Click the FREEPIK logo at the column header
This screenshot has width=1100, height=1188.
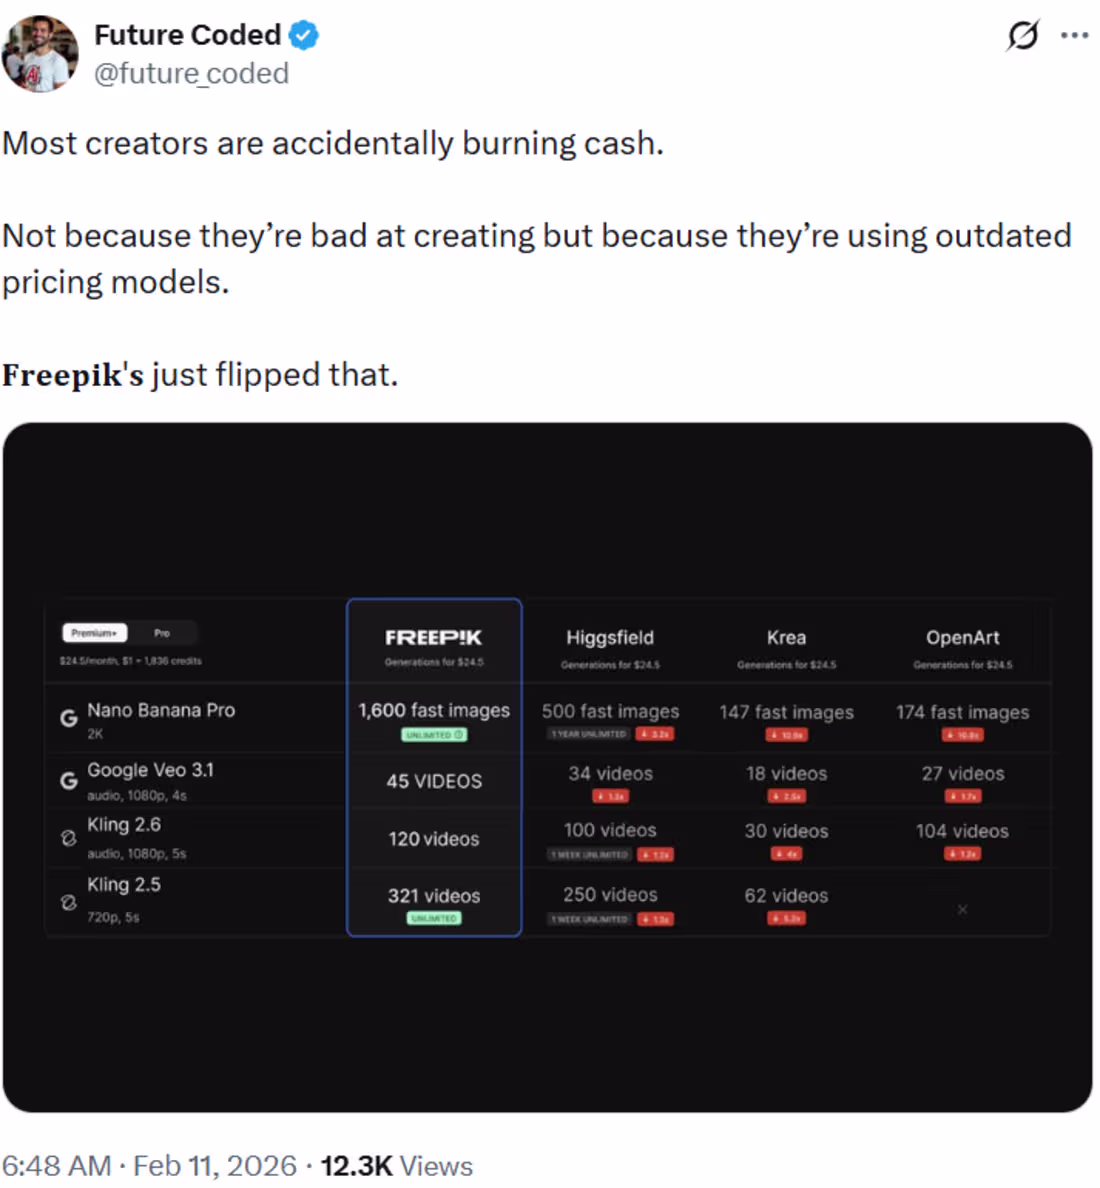pos(433,636)
